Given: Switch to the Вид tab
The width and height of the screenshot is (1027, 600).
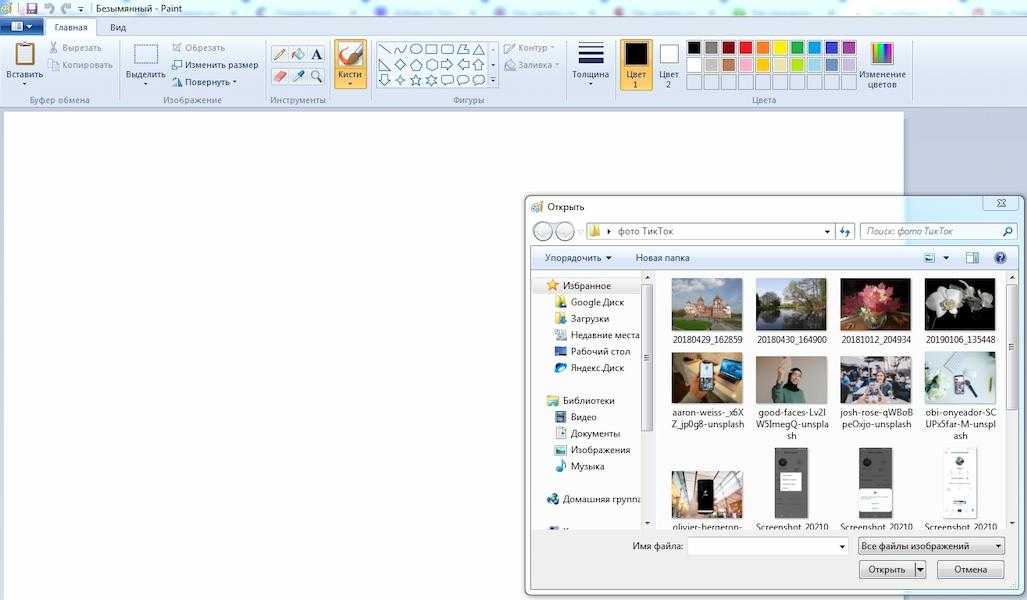Looking at the screenshot, I should click(x=118, y=27).
